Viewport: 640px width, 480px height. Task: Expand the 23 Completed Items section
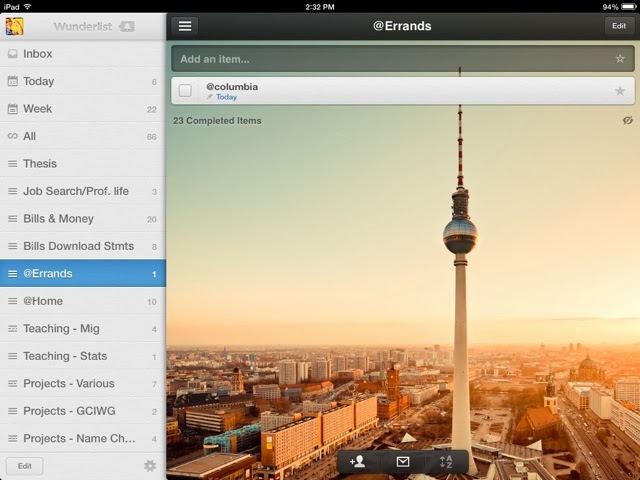point(217,121)
